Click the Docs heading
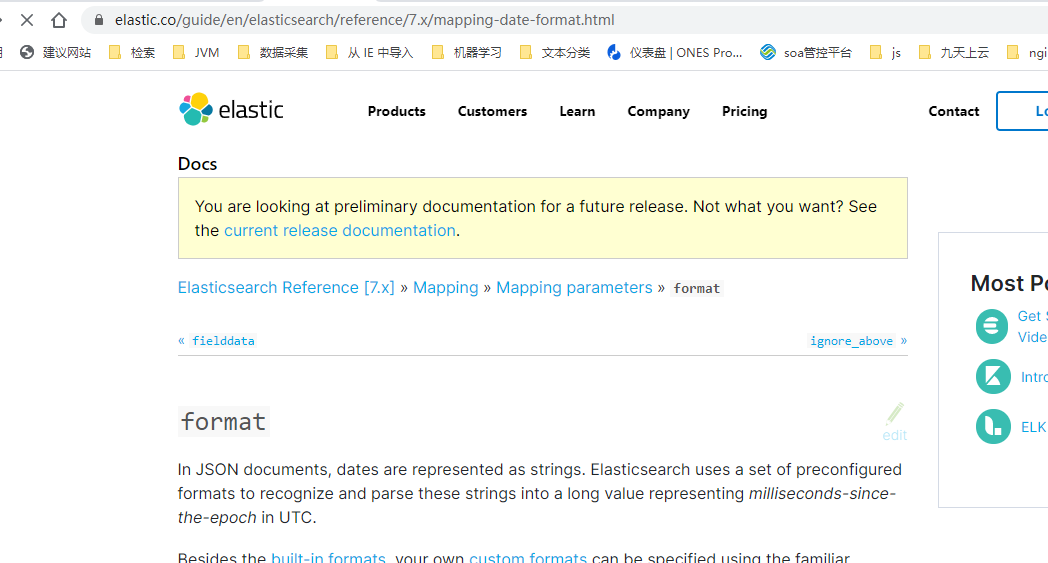 click(197, 164)
